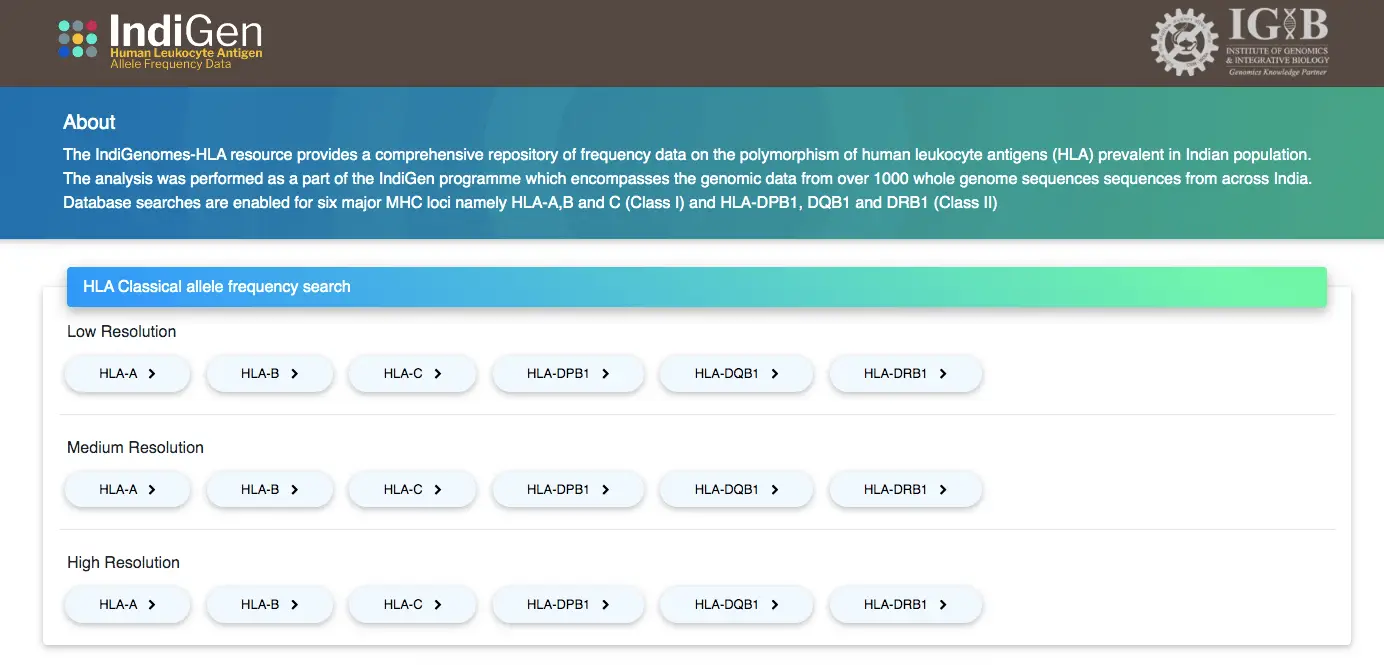Select High Resolution HLA-DQB1 locus

pos(736,605)
